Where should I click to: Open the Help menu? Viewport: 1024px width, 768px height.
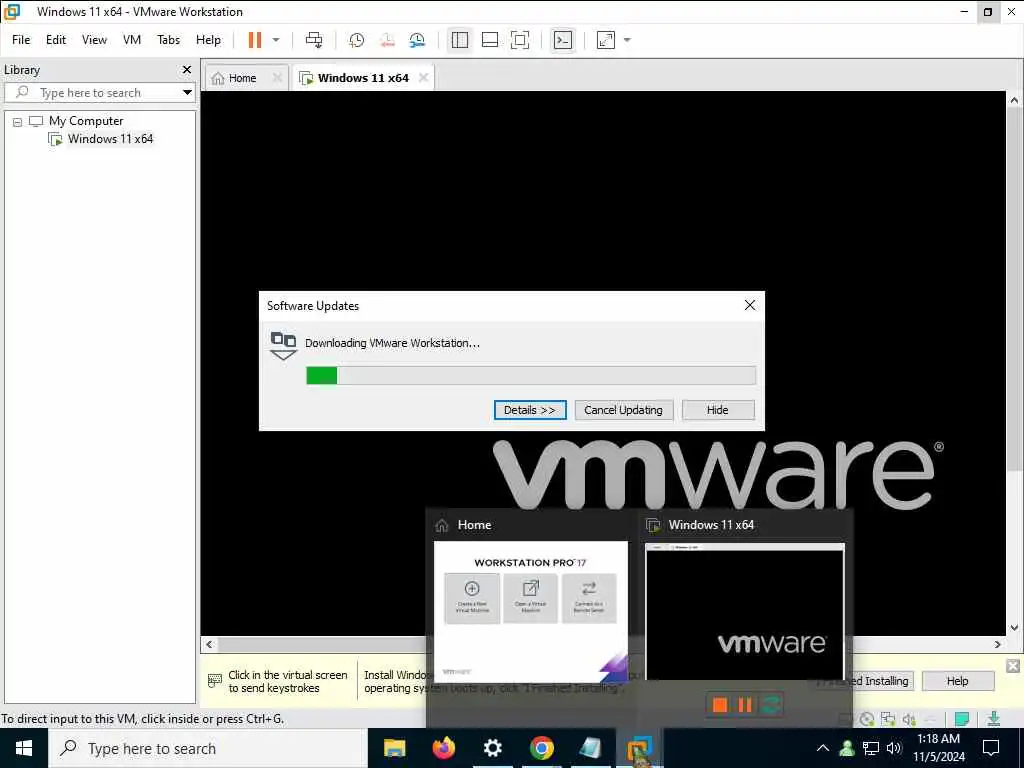pyautogui.click(x=208, y=40)
